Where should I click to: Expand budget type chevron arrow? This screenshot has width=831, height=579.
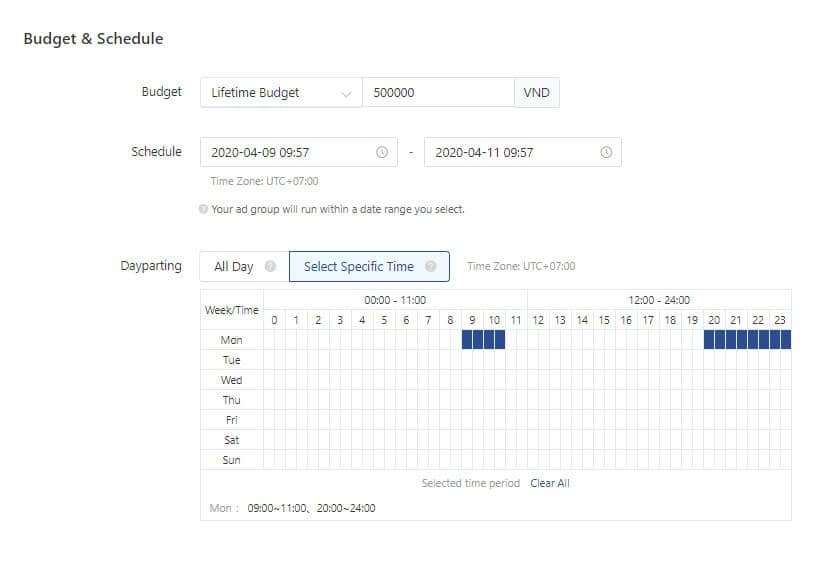346,94
